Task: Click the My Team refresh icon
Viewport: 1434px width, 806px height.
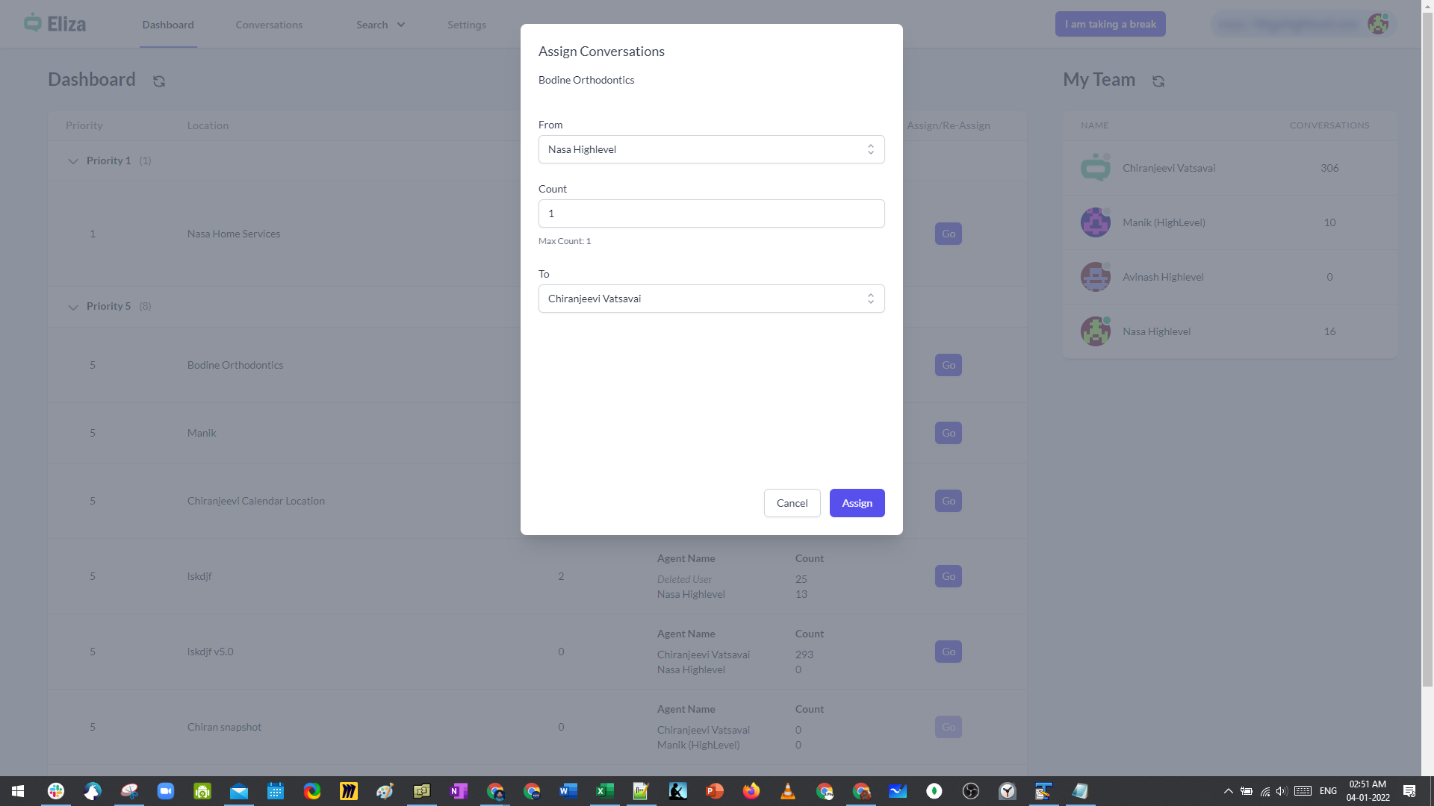Action: (x=1158, y=81)
